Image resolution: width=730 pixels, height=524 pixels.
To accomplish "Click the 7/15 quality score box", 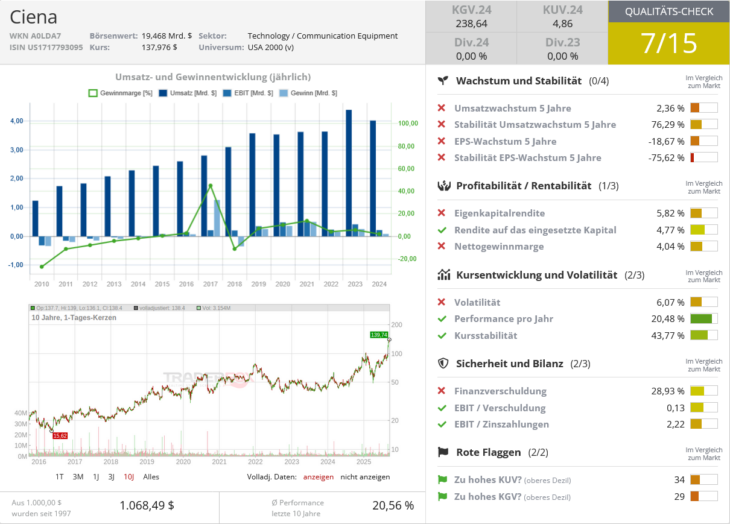I will coord(669,43).
